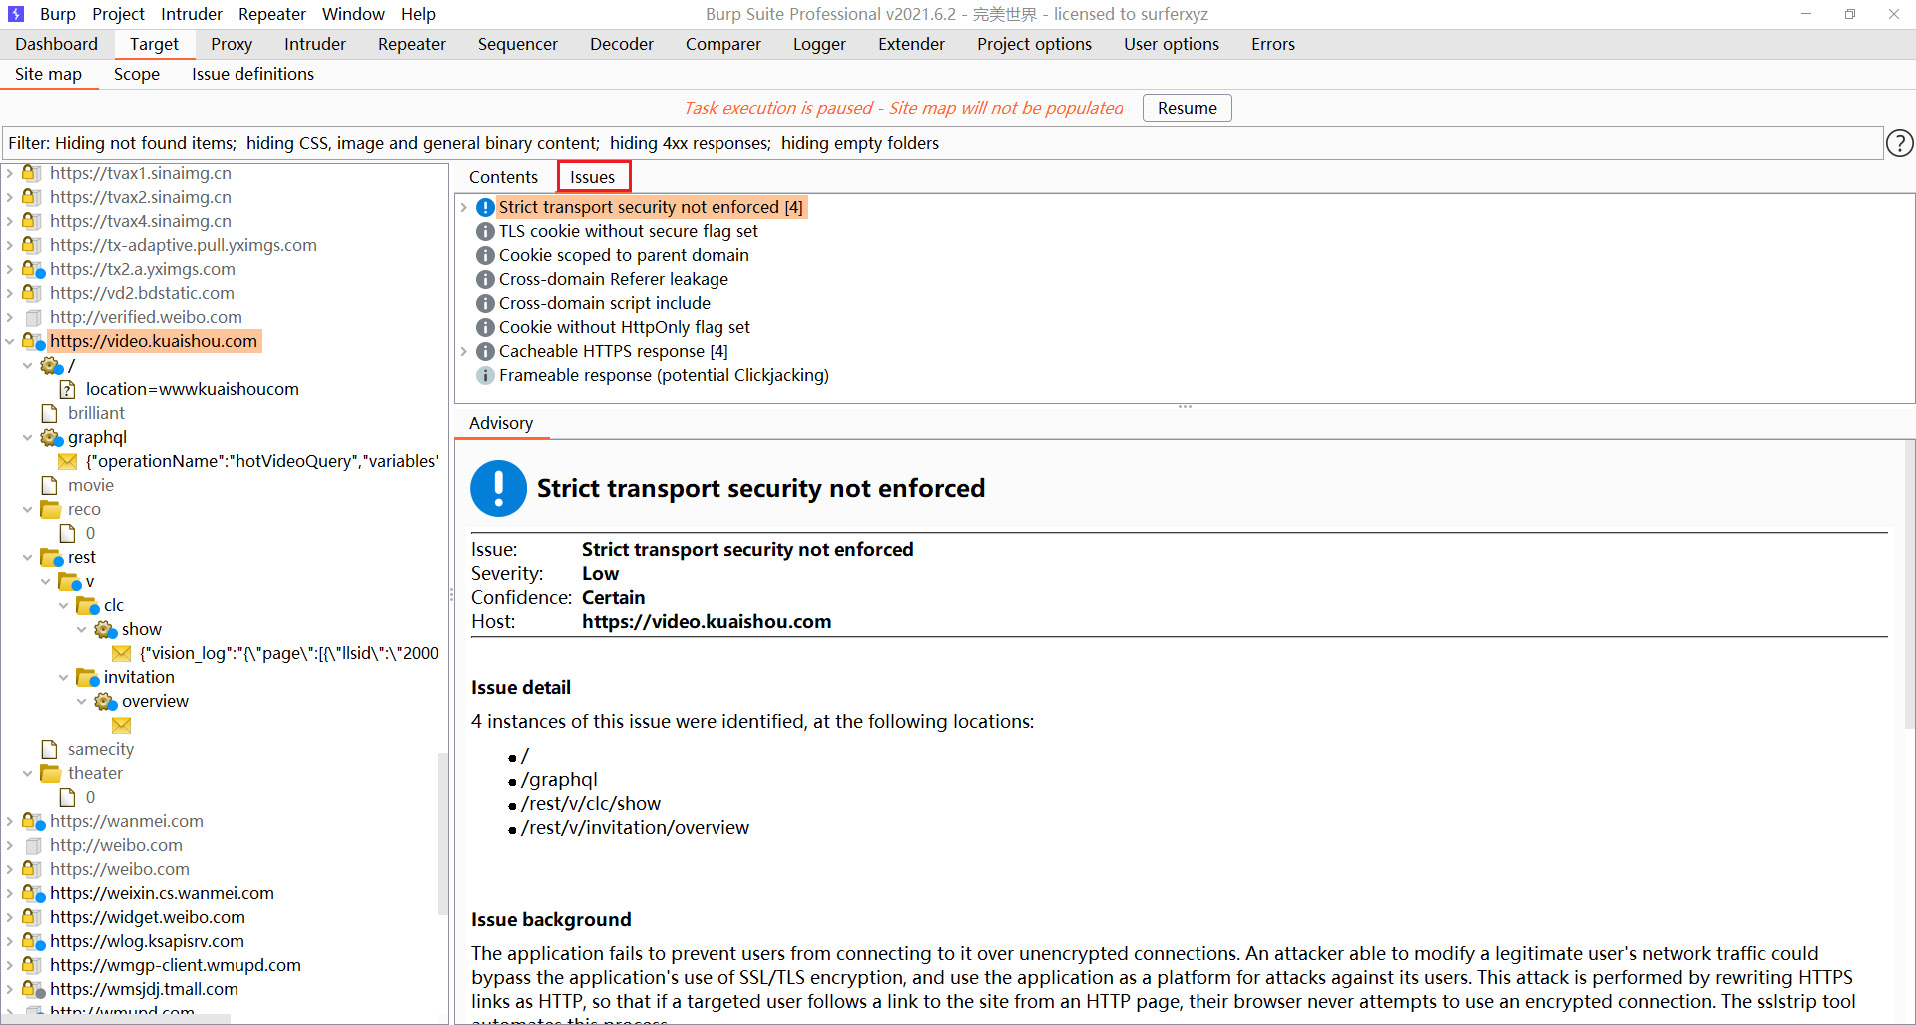
Task: Select https://weixin.cs.wanmei.com host
Action: (161, 893)
